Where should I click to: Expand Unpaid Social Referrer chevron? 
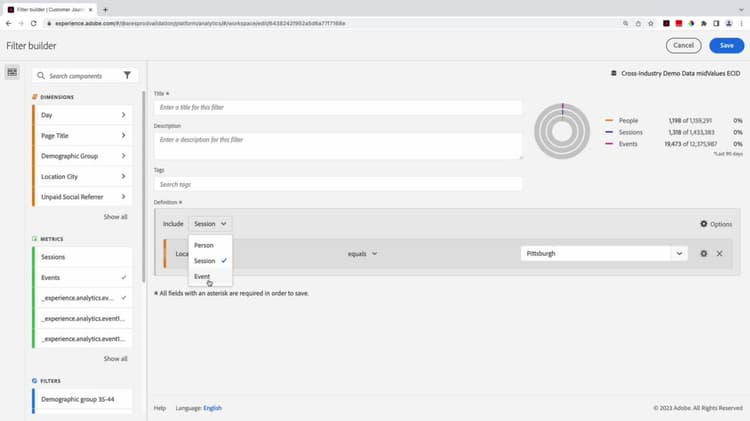tap(123, 197)
